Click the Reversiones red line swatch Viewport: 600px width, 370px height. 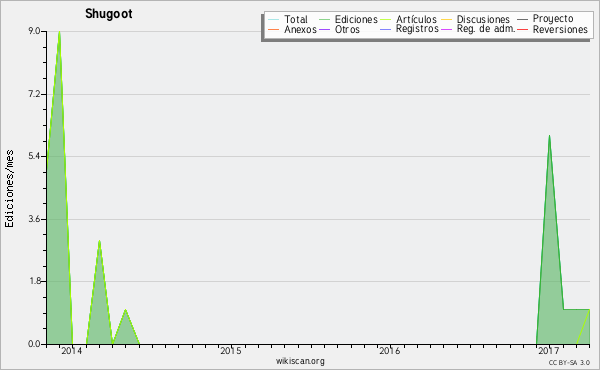click(x=522, y=29)
